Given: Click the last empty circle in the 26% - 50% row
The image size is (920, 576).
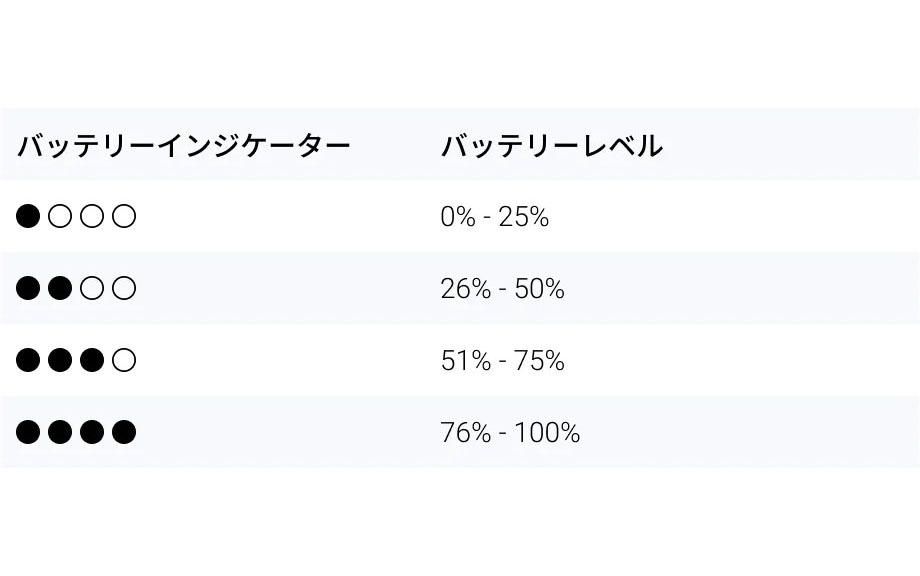Looking at the screenshot, I should click(x=123, y=289).
